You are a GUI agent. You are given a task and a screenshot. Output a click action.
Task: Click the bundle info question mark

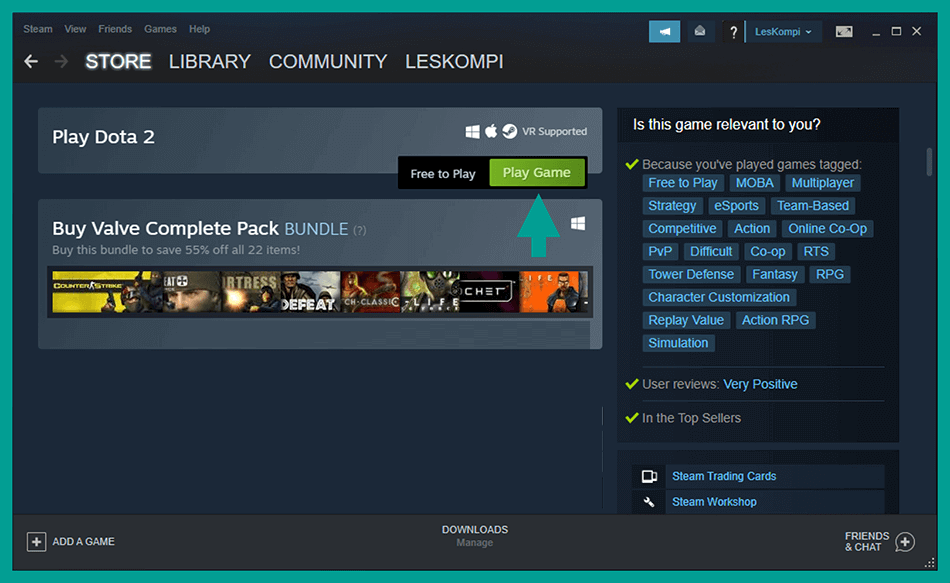pos(360,230)
